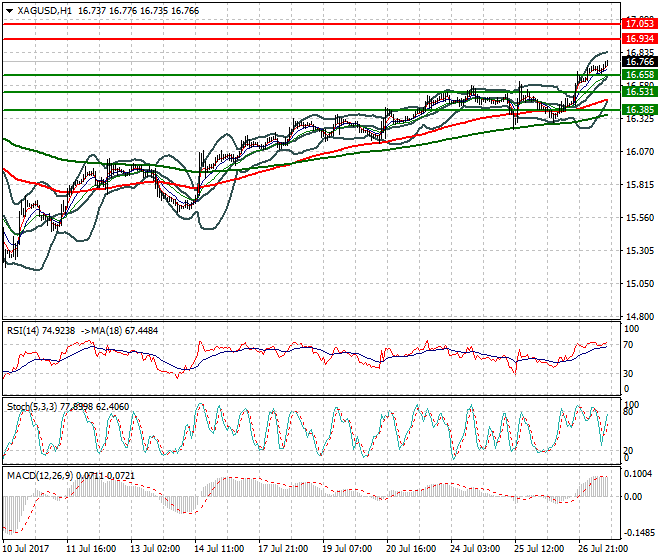660x560 pixels.
Task: Click the 24 Jul 03:00 time label
Action: (x=475, y=549)
